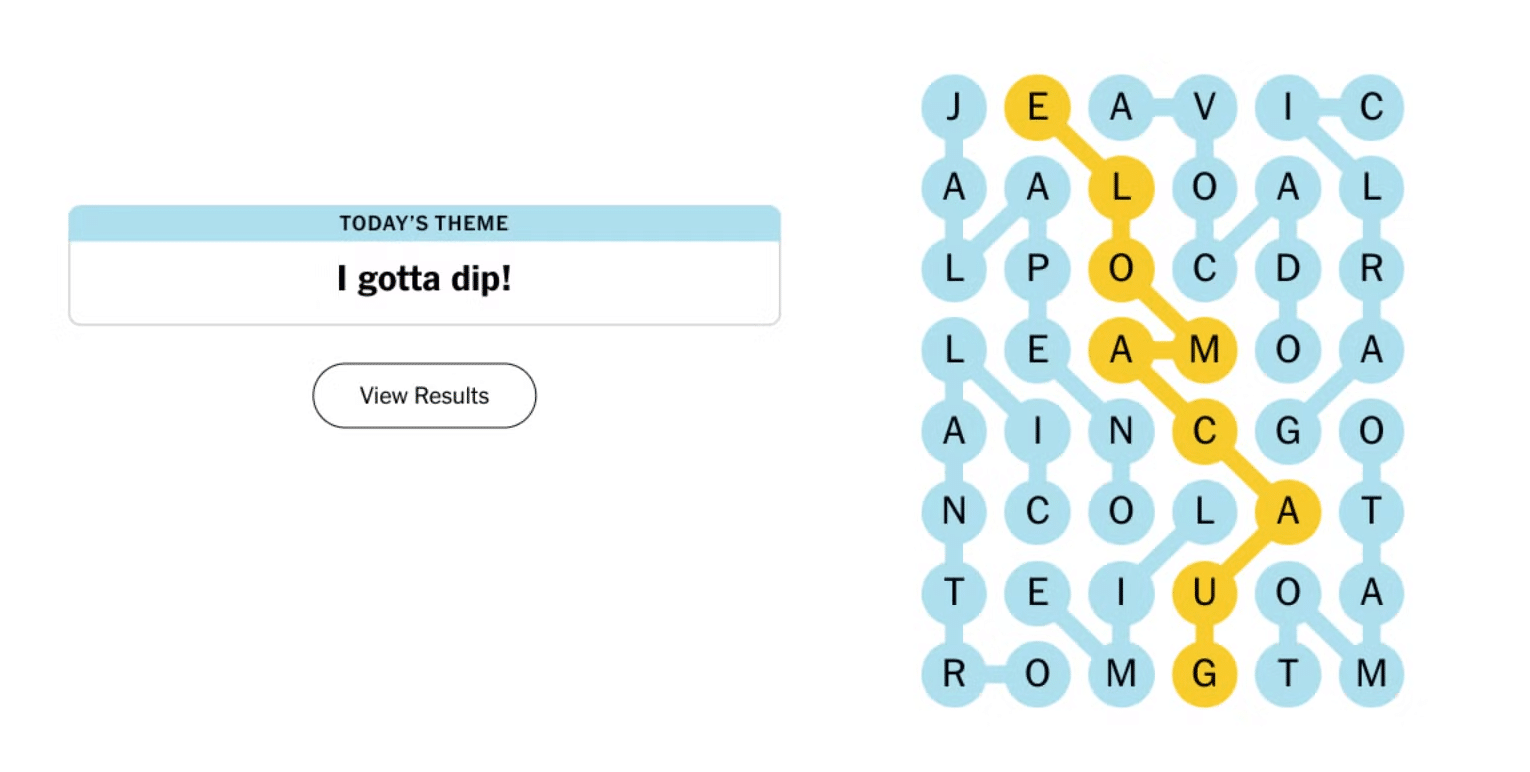Tap the letter M in TOMATO
This screenshot has height=772, width=1530.
pos(1372,676)
